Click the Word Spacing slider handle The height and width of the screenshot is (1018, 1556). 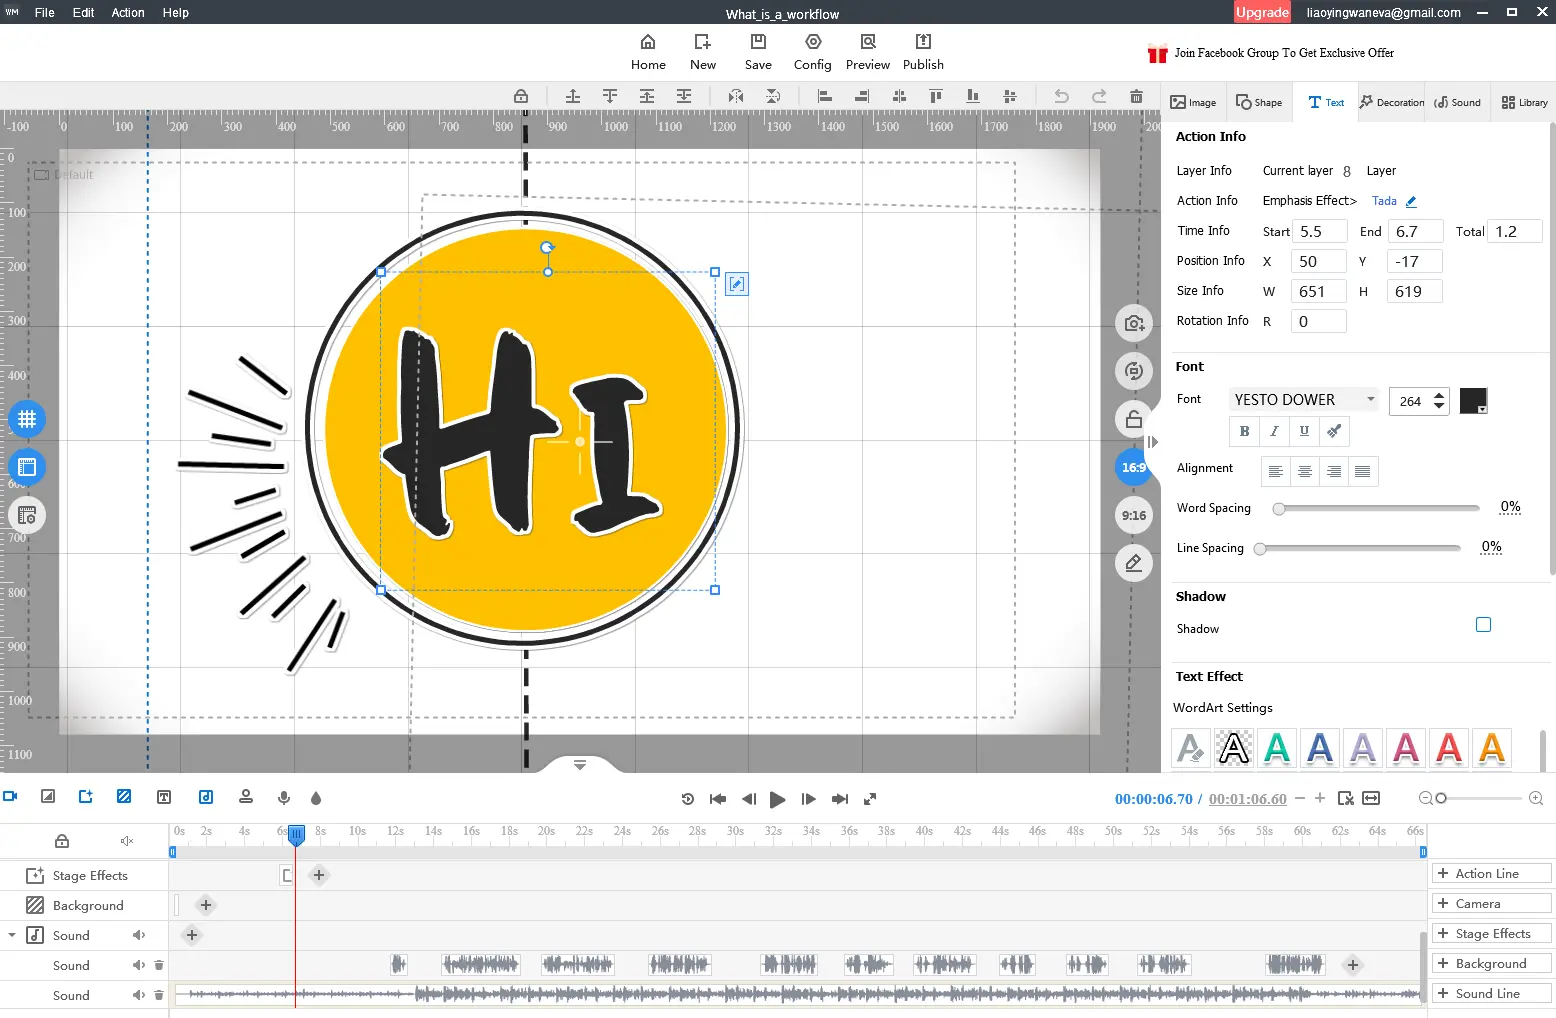pos(1279,509)
